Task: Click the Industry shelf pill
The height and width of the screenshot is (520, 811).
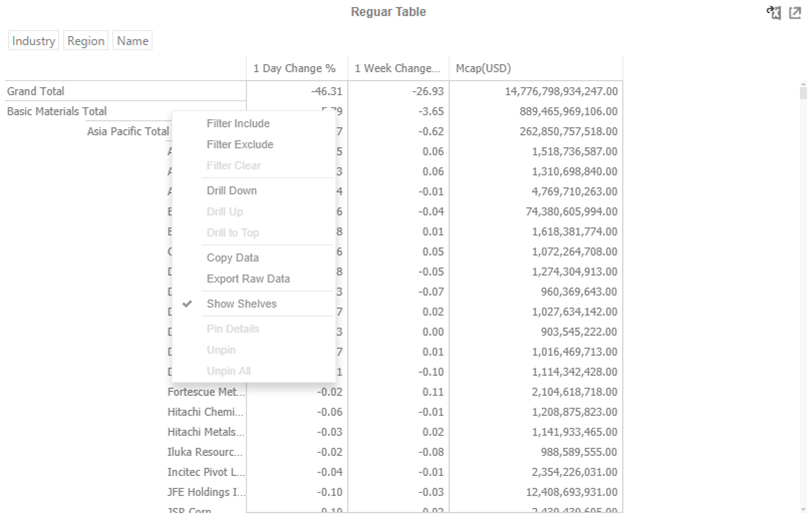Action: coord(34,41)
